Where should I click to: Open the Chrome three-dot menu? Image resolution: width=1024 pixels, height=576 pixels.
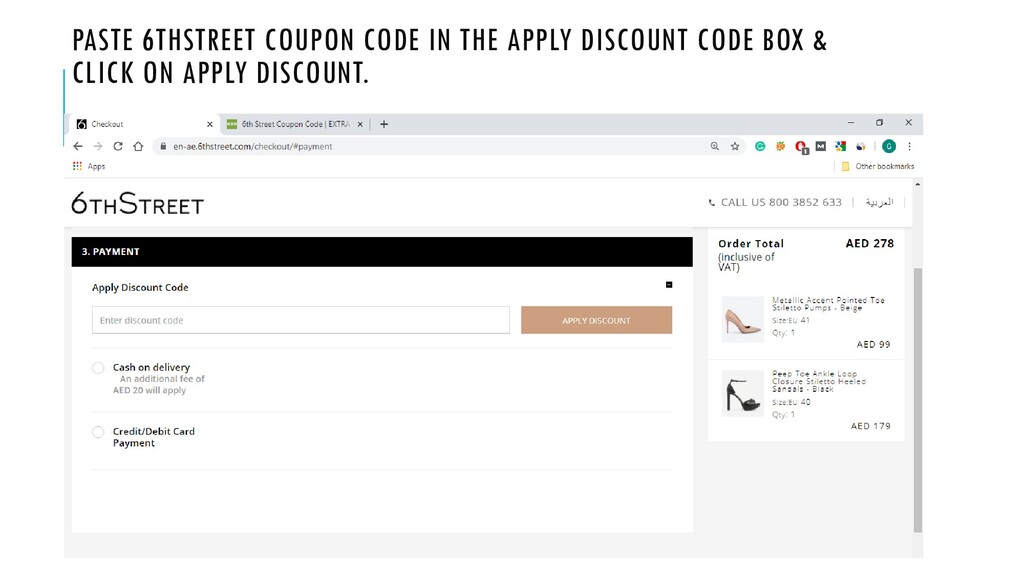point(909,146)
